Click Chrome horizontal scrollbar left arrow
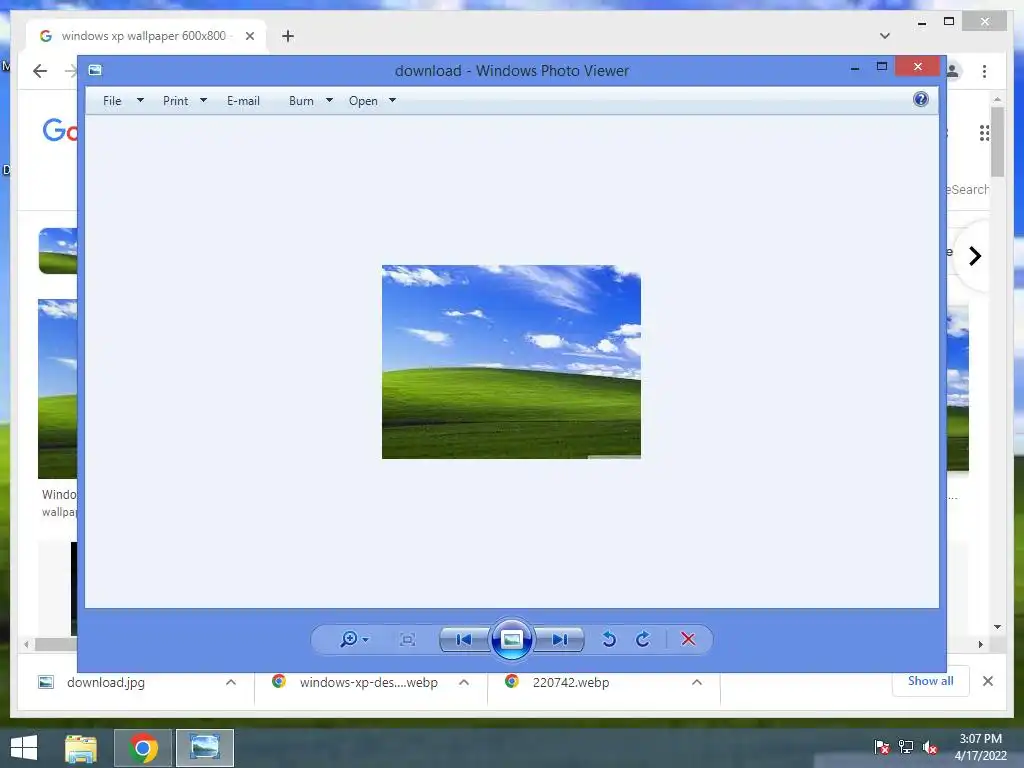Image resolution: width=1024 pixels, height=768 pixels. (x=26, y=645)
